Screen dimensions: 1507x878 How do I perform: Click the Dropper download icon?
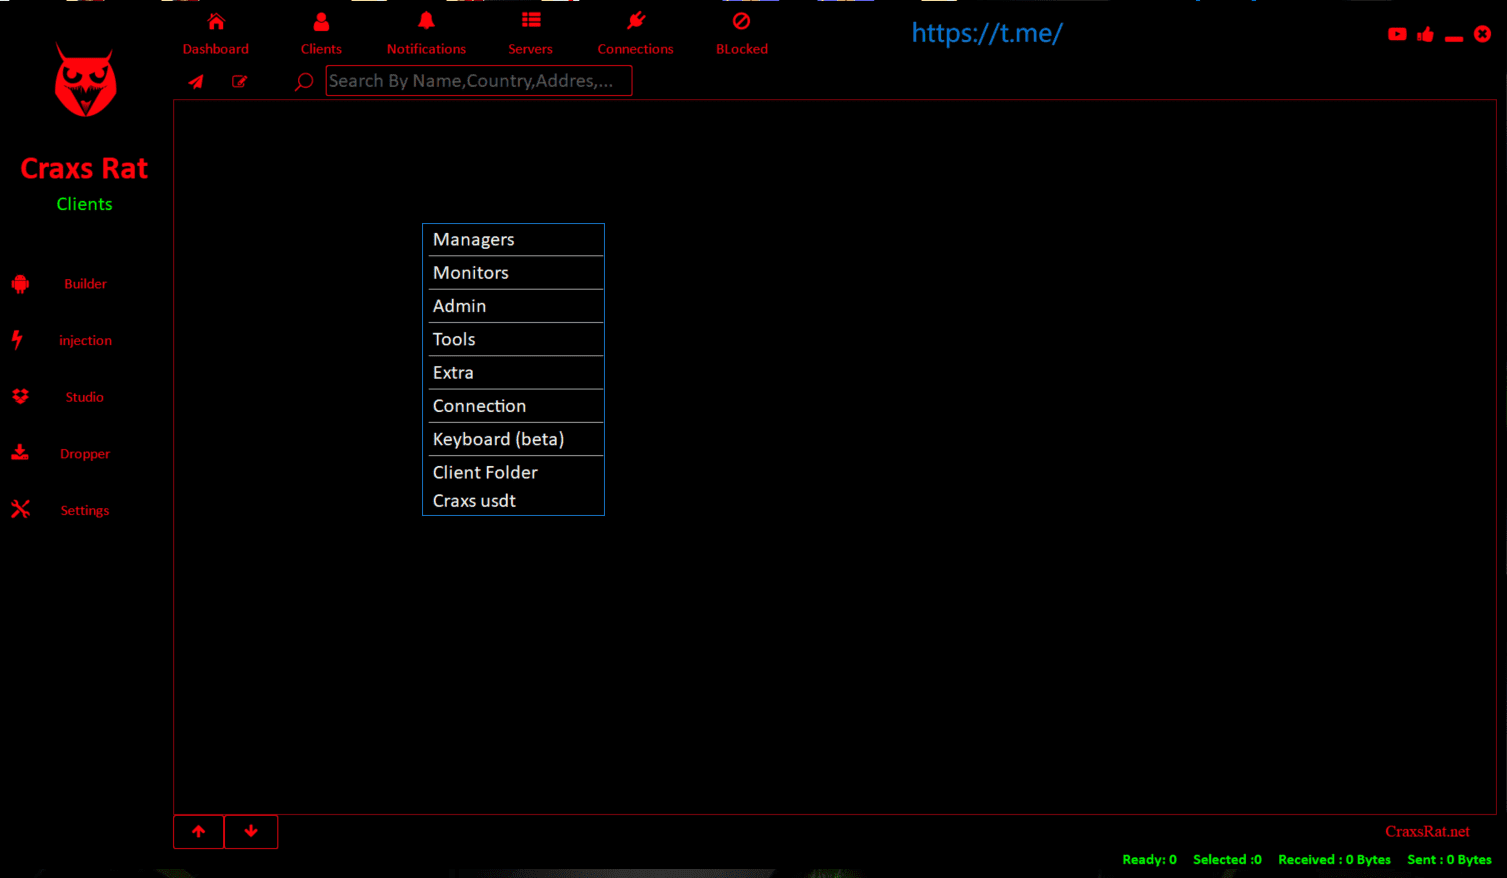[x=20, y=453]
